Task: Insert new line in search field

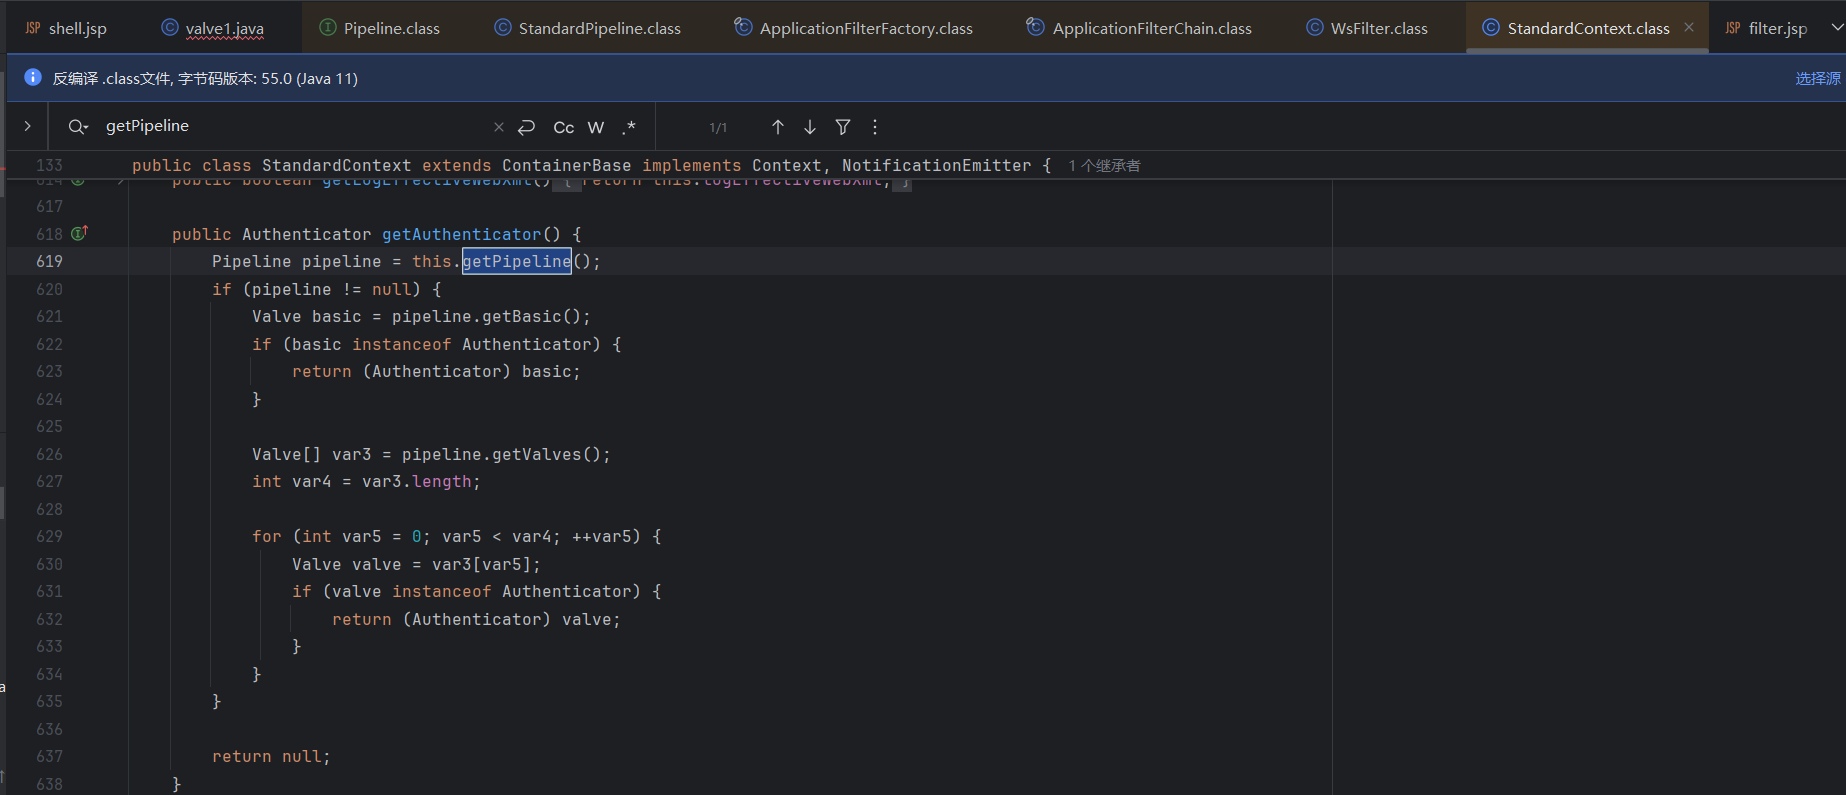Action: pyautogui.click(x=527, y=127)
